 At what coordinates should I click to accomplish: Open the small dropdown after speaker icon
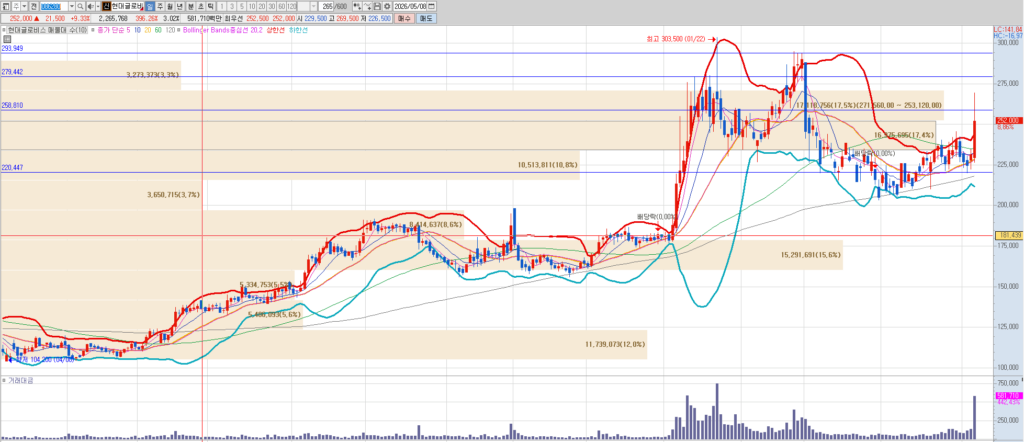click(x=98, y=6)
